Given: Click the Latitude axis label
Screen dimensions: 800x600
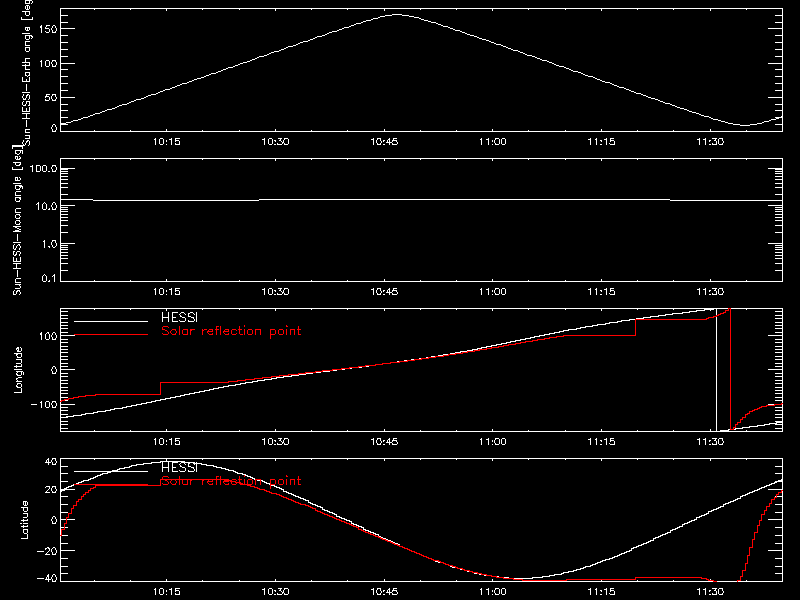Looking at the screenshot, I should [24, 520].
